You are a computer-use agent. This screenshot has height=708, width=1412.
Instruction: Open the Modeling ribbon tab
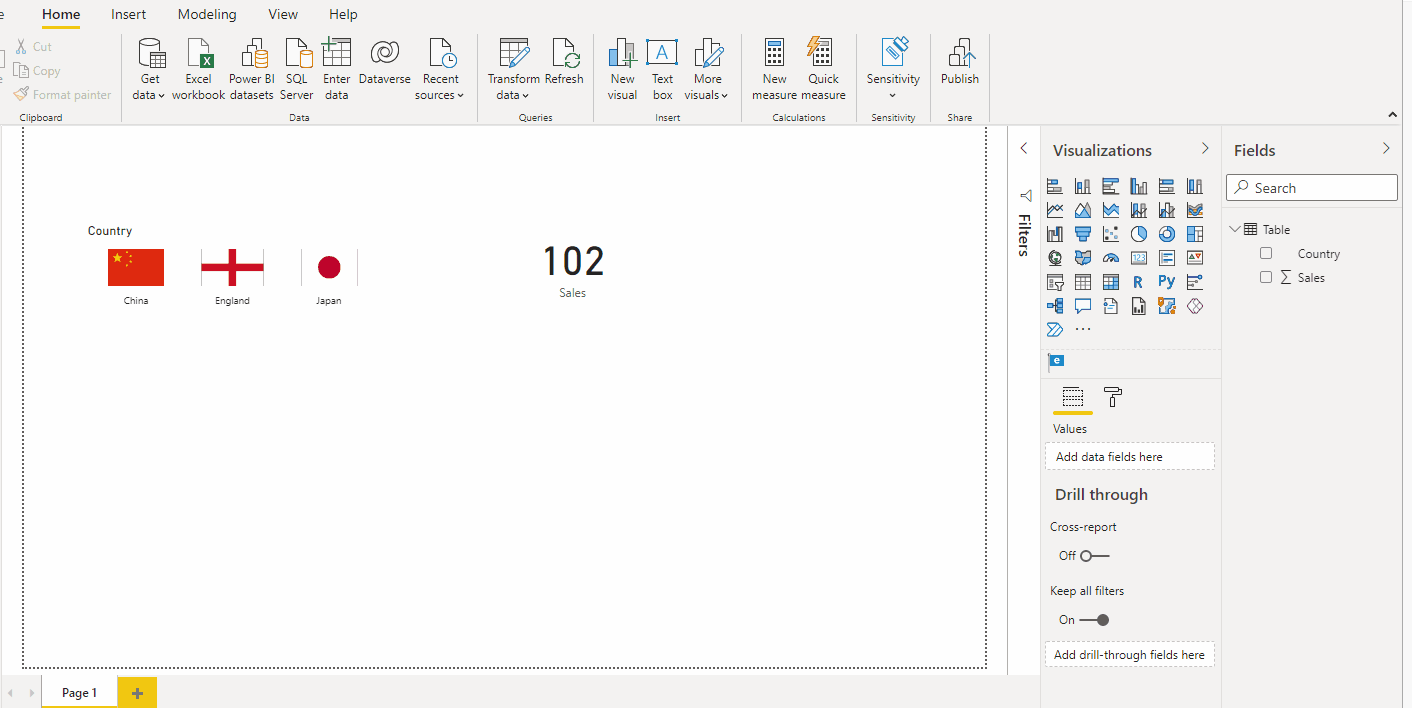coord(207,15)
